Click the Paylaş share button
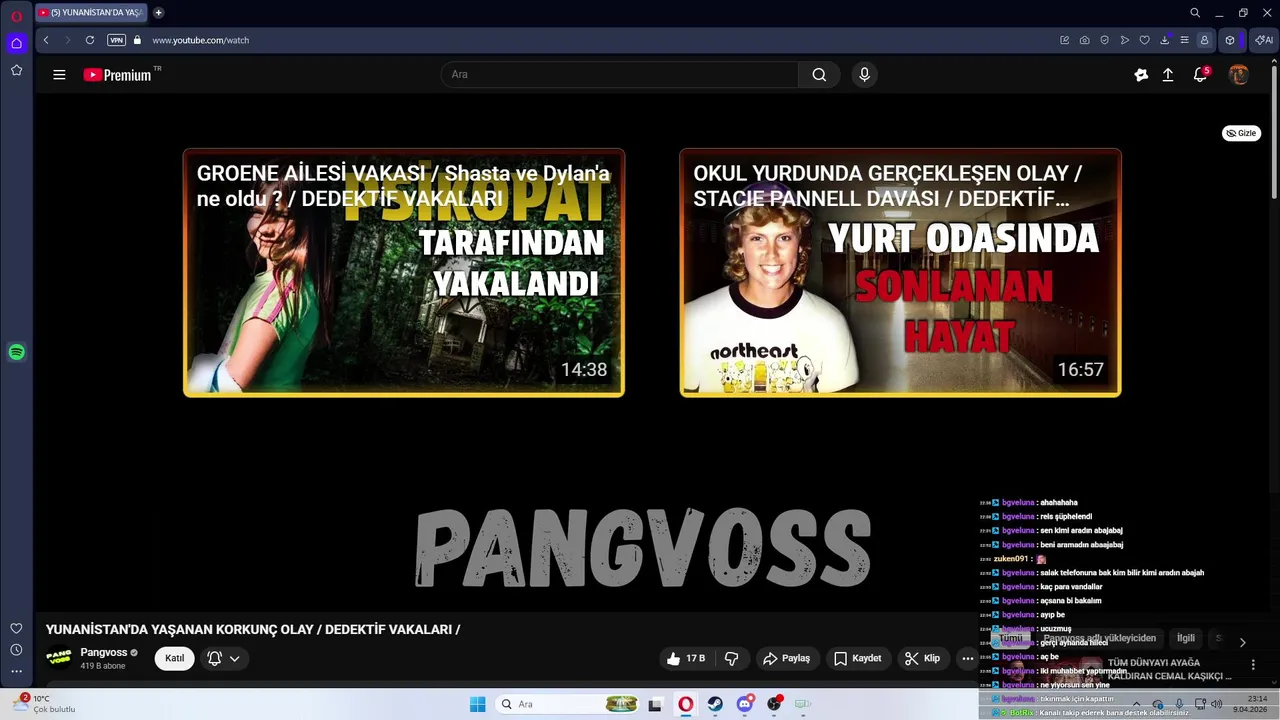The height and width of the screenshot is (720, 1280). tap(786, 658)
